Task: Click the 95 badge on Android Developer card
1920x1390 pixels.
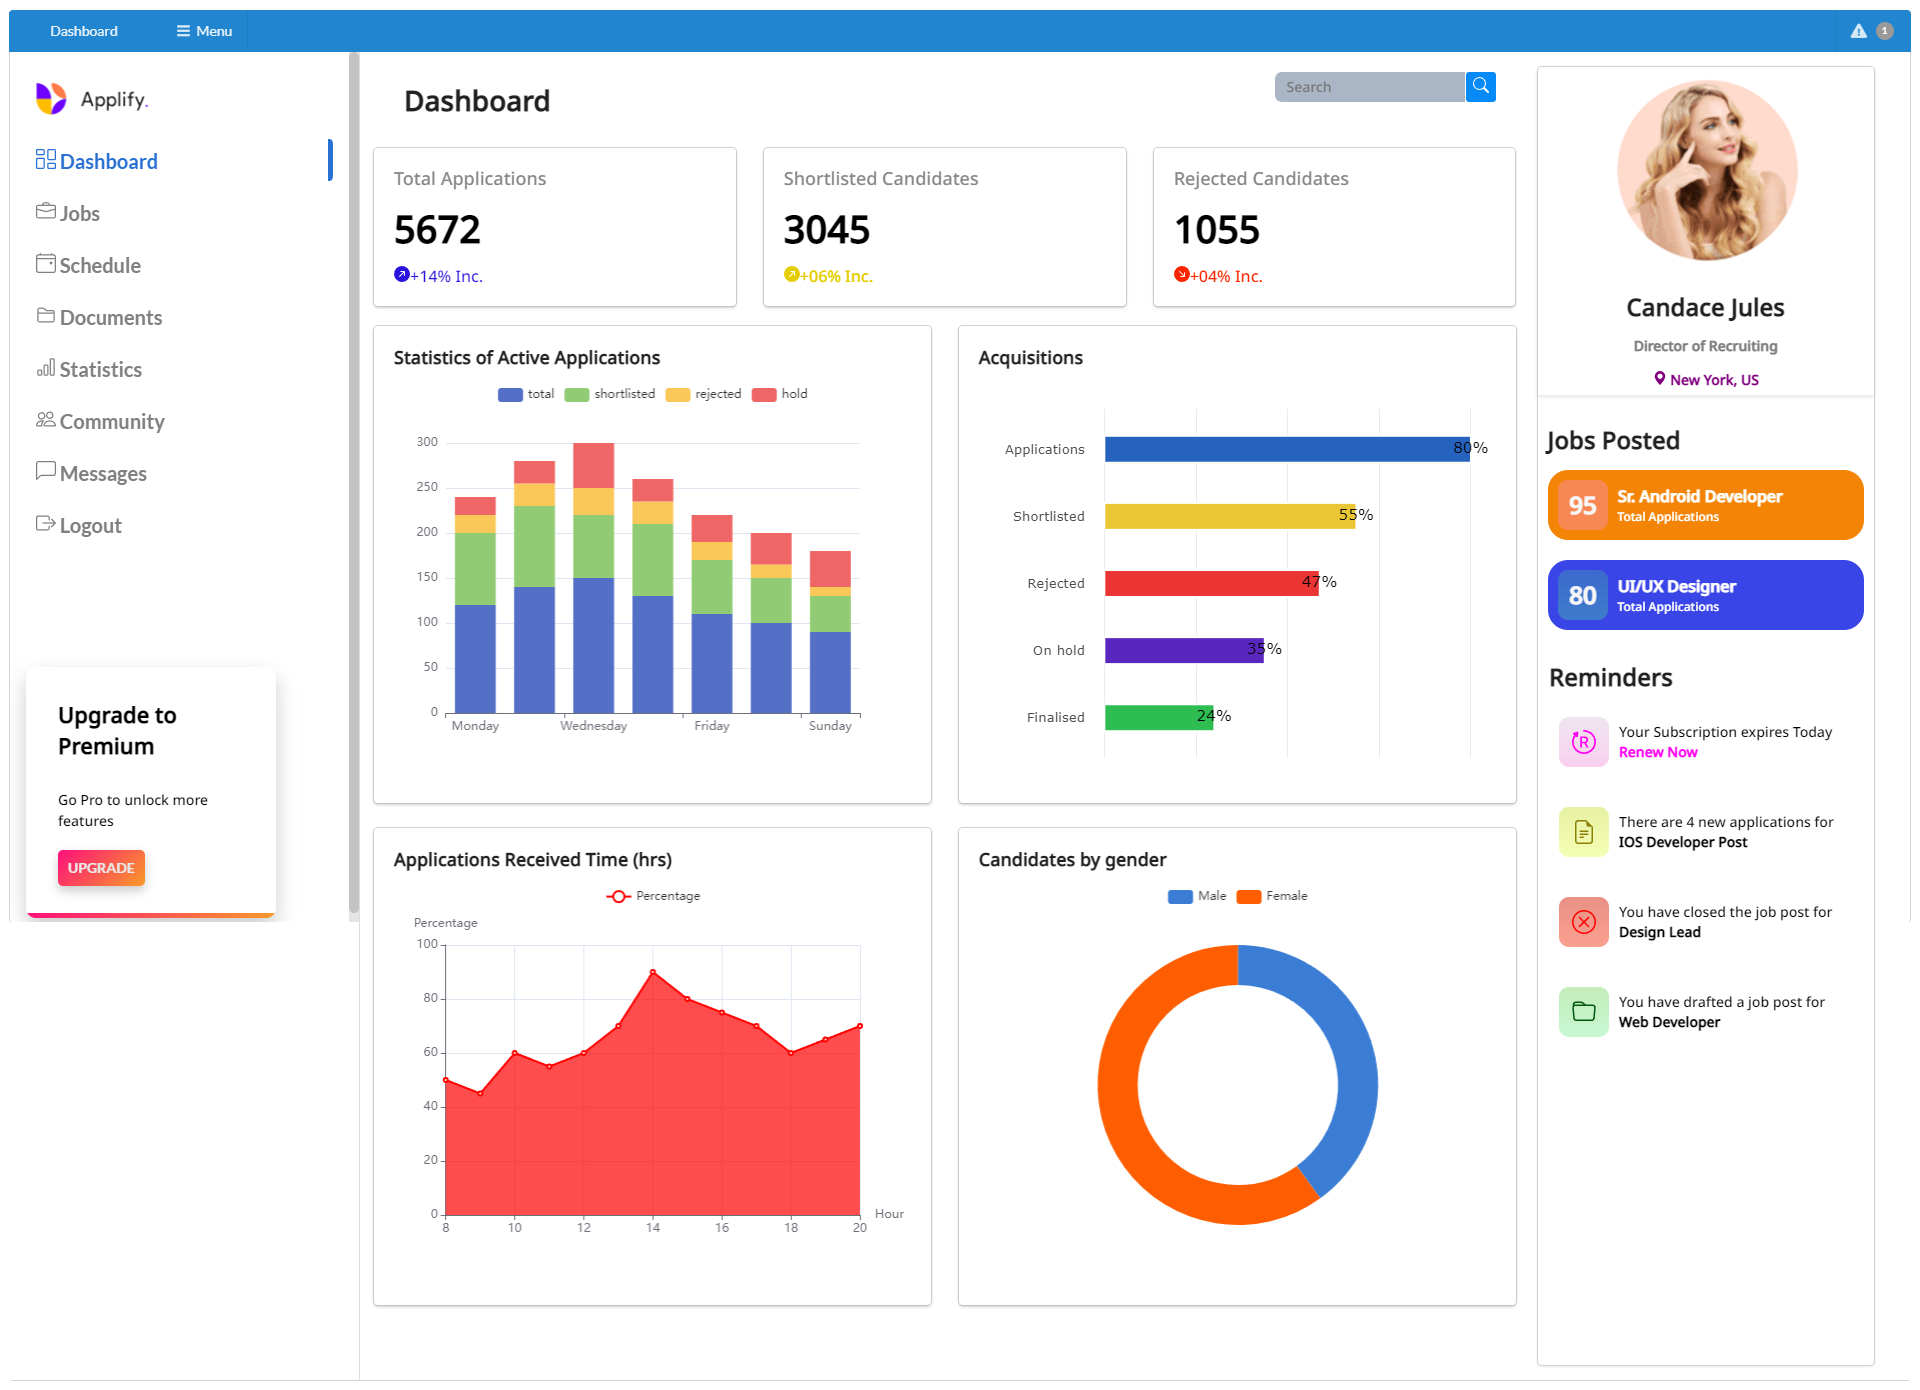Action: 1582,505
